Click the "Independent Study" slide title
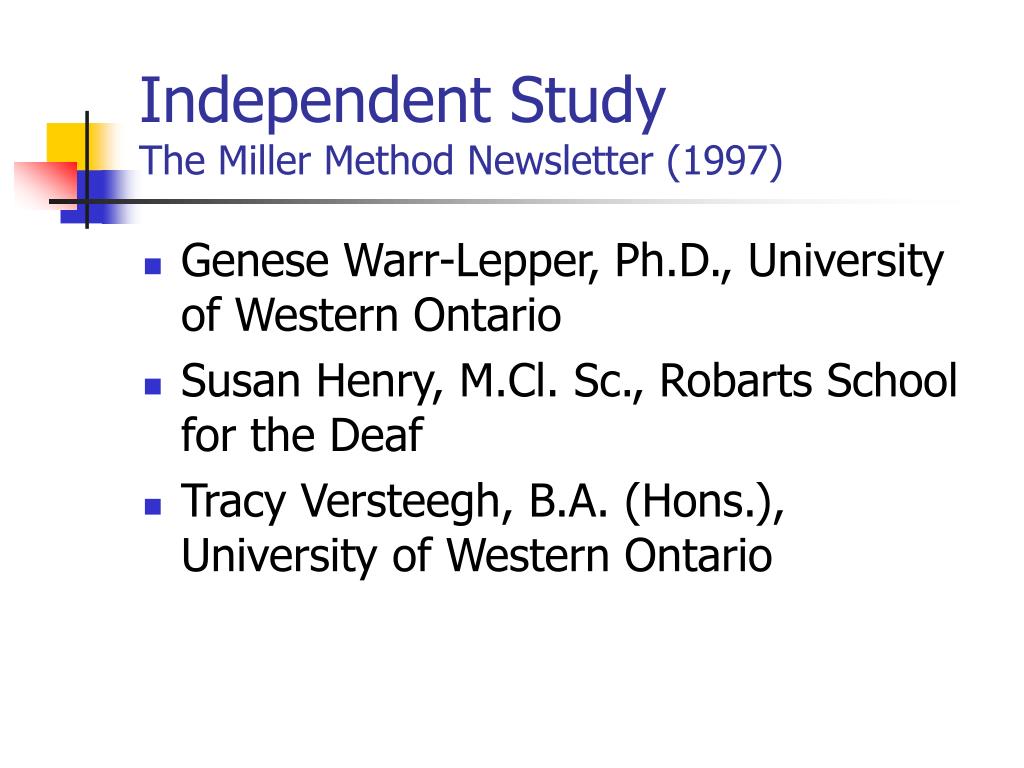 pos(402,102)
